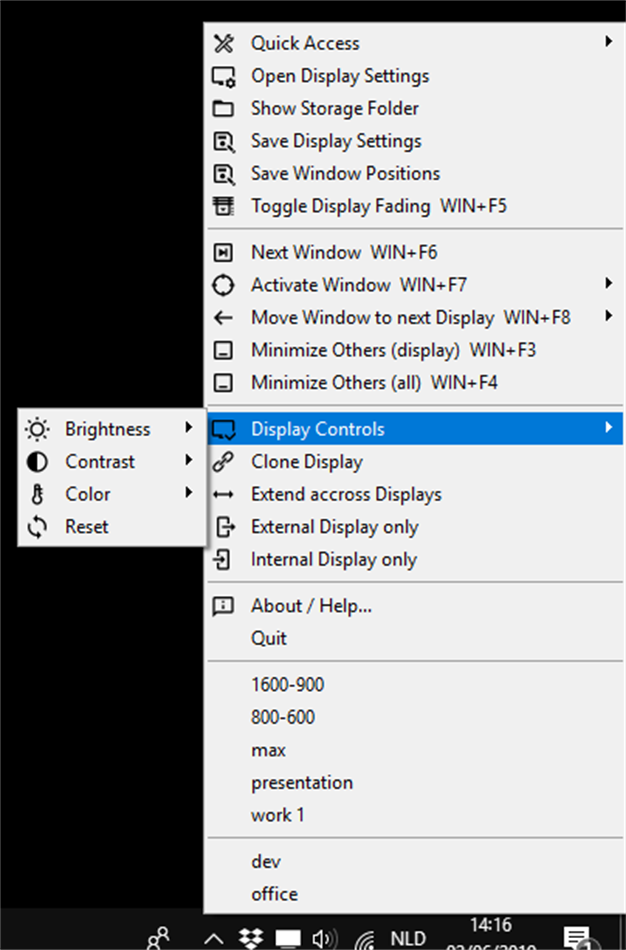Click the Save Window Positions disk icon
The width and height of the screenshot is (626, 950).
pyautogui.click(x=224, y=174)
